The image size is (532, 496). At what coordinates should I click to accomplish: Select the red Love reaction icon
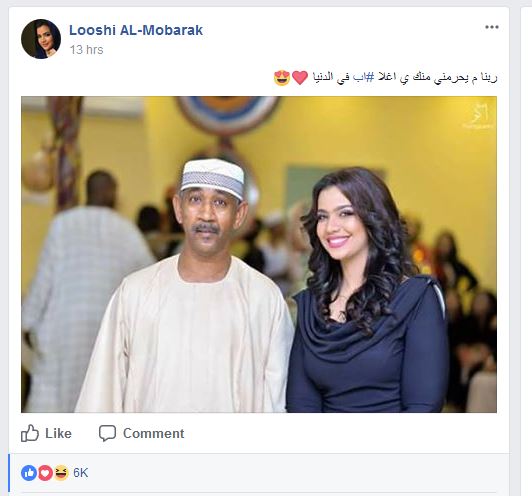pos(45,473)
